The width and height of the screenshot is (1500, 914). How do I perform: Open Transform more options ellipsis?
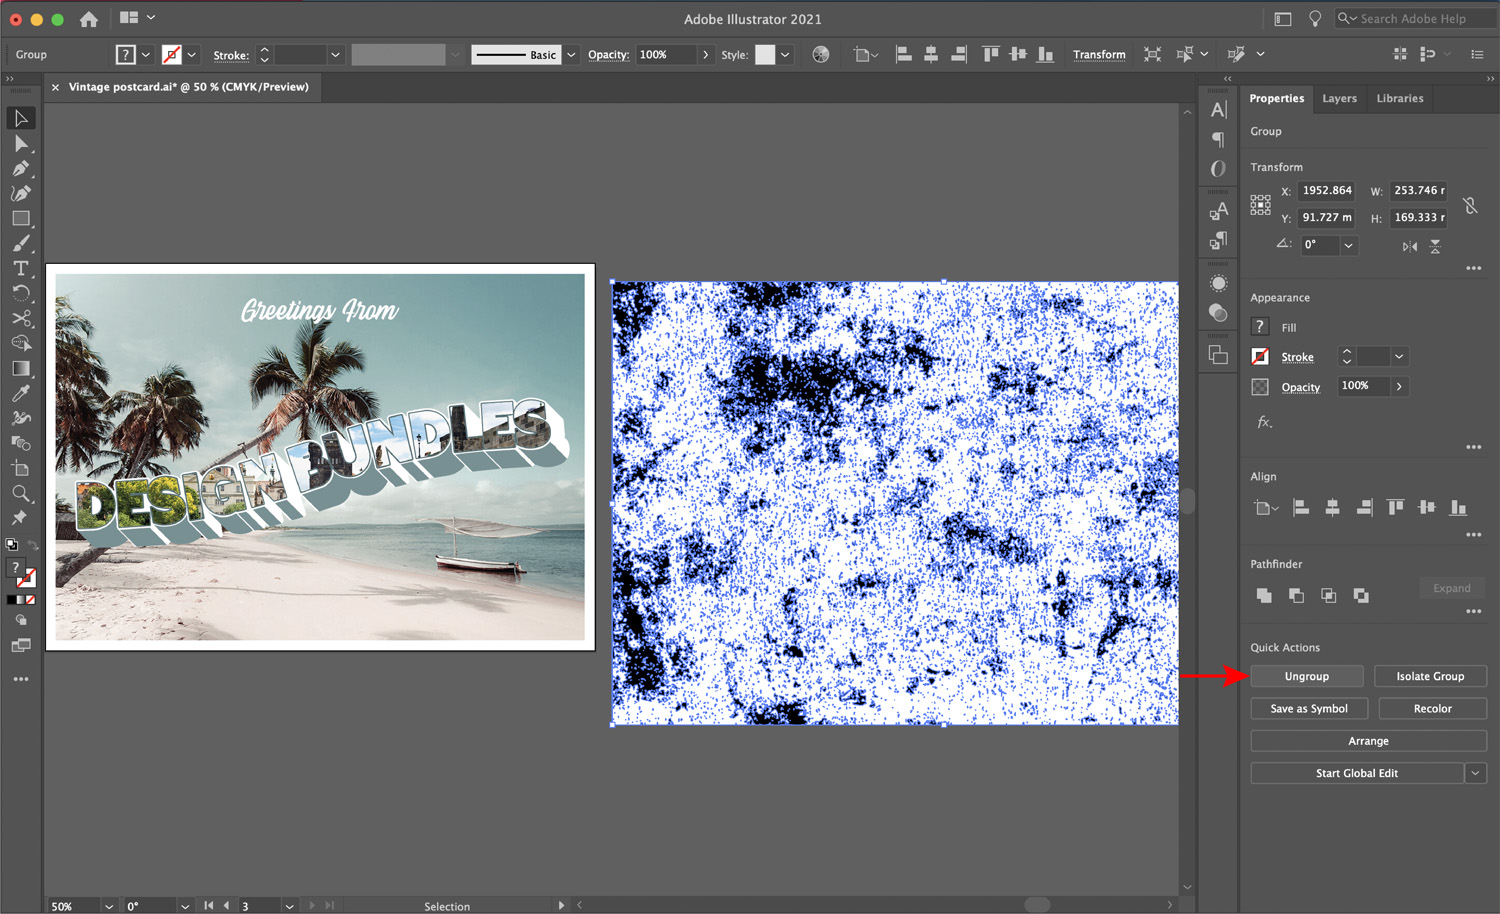click(x=1473, y=268)
